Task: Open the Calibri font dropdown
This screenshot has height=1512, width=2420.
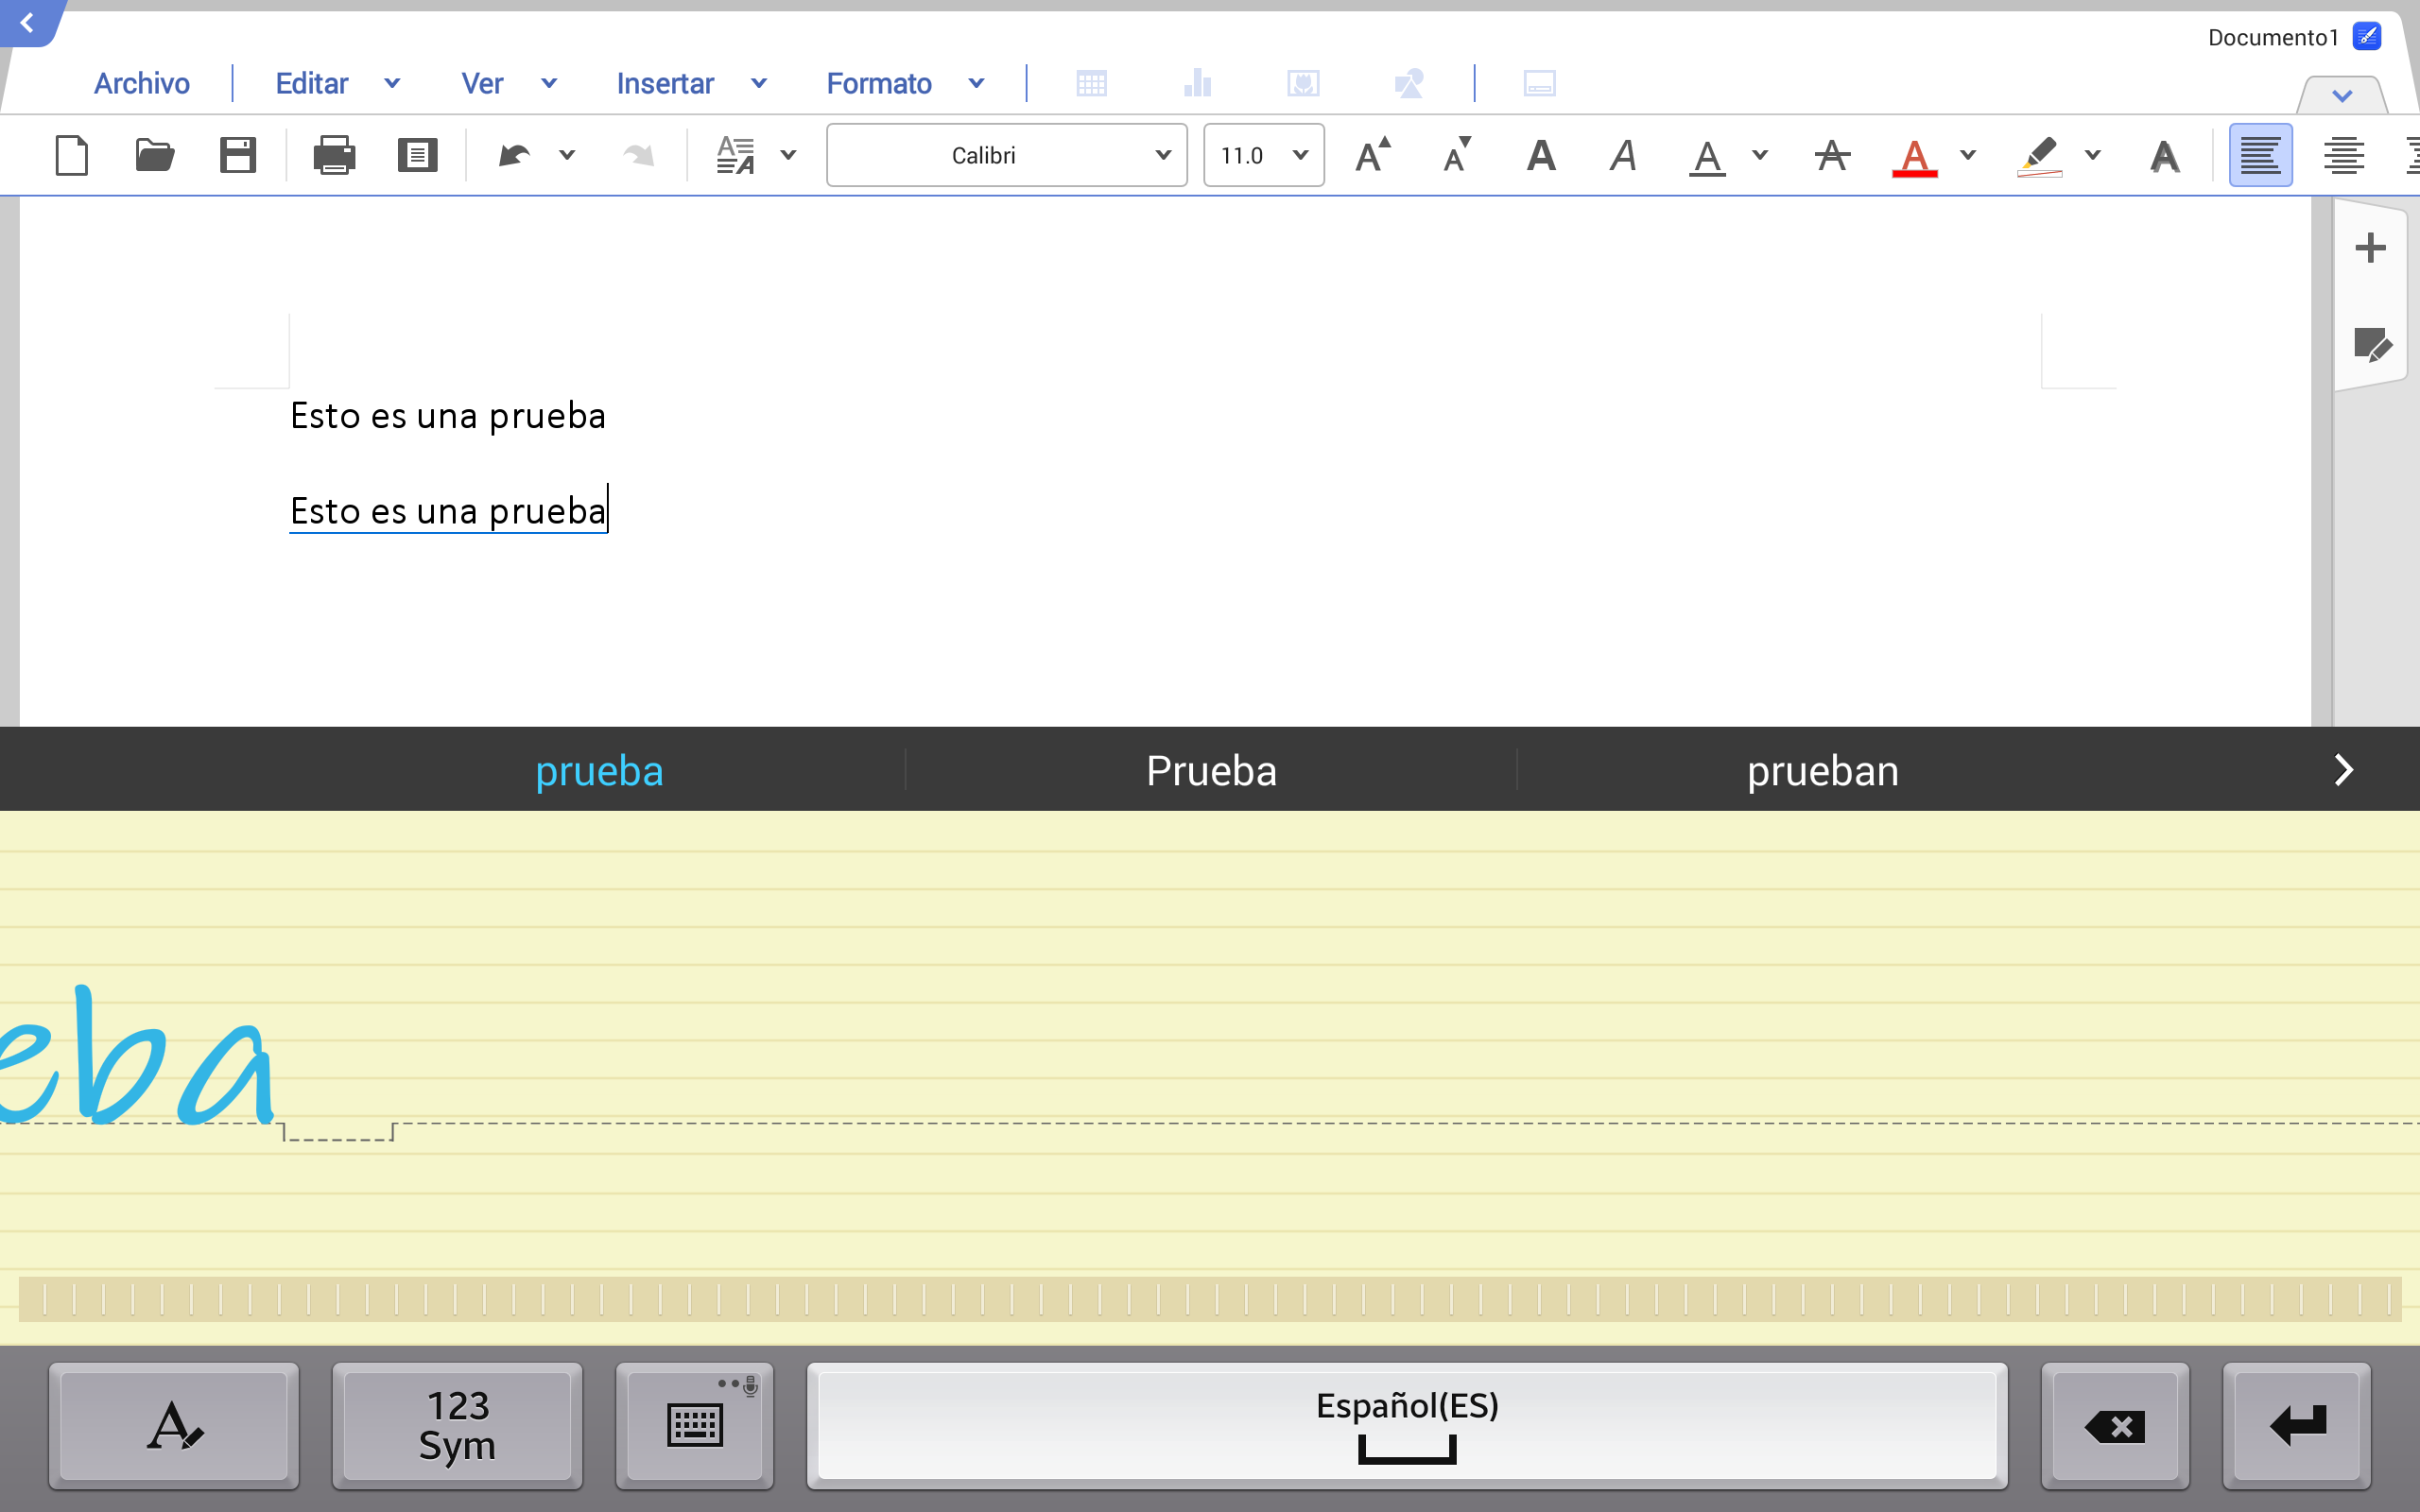Action: tap(1006, 155)
